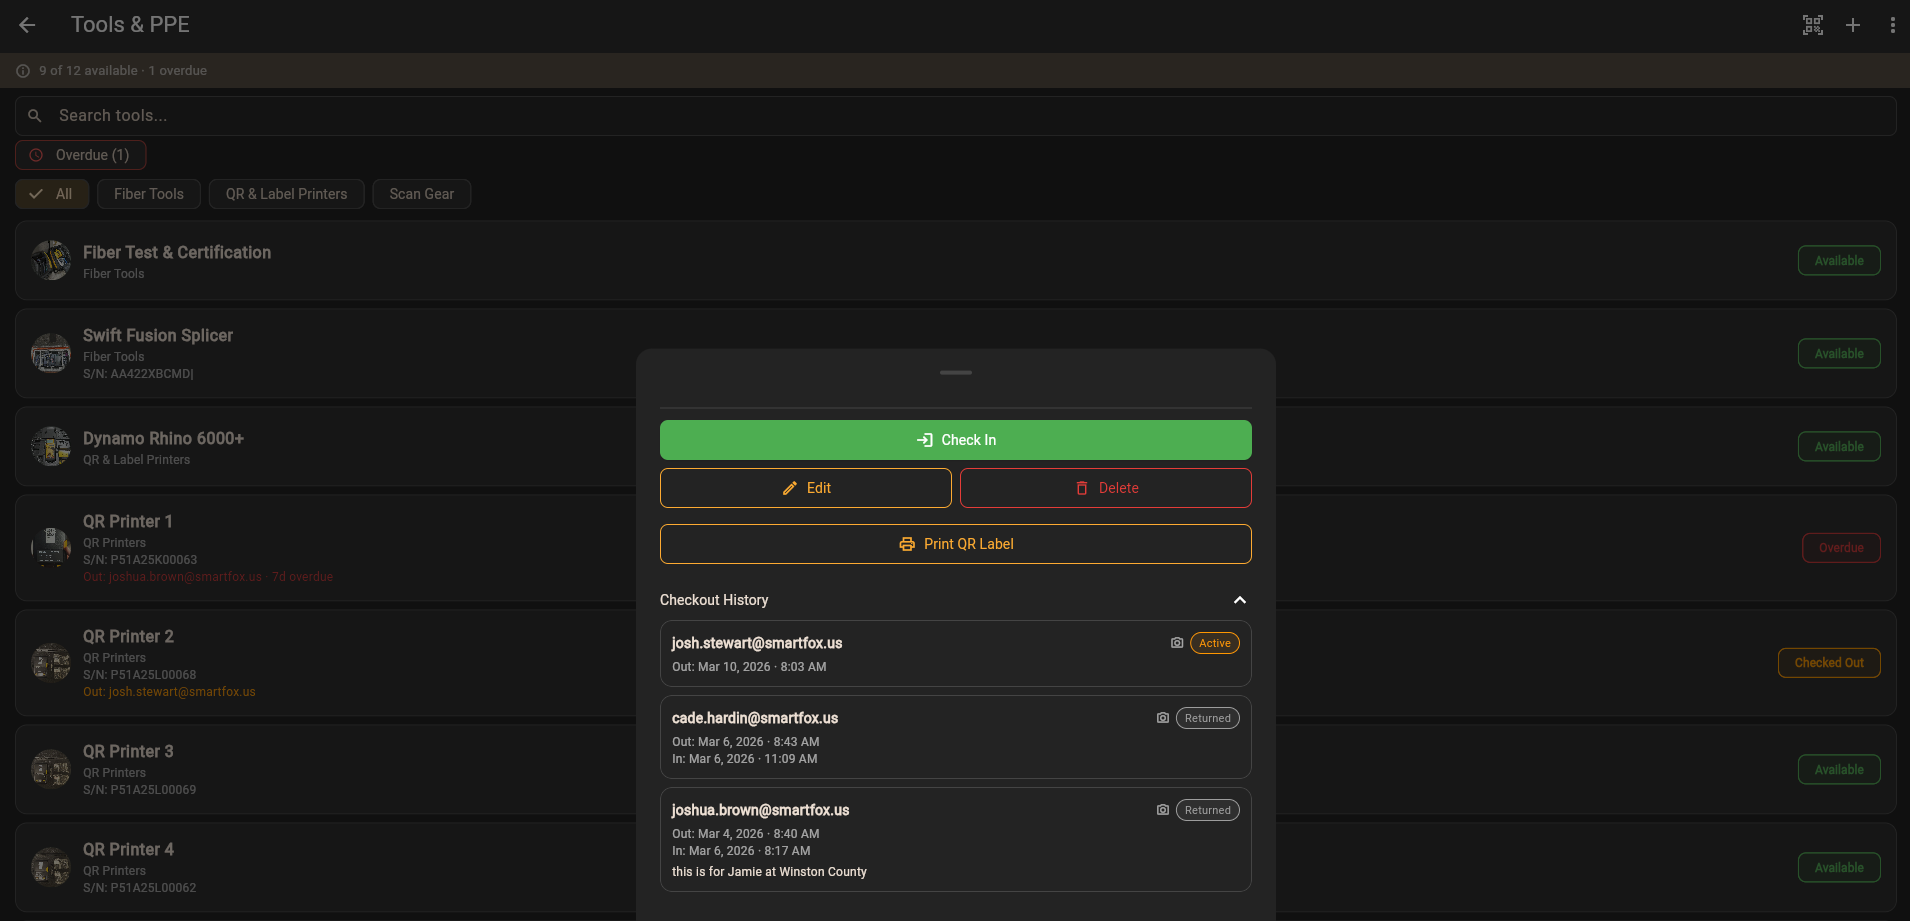
Task: Go back using the arrow icon
Action: click(x=27, y=25)
